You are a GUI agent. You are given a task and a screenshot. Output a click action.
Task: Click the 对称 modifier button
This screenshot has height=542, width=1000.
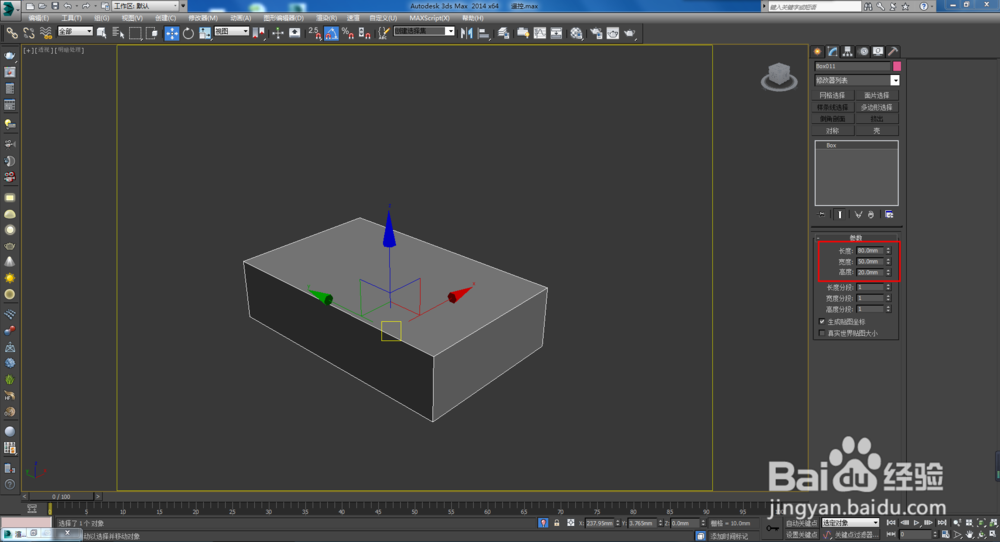coord(832,131)
